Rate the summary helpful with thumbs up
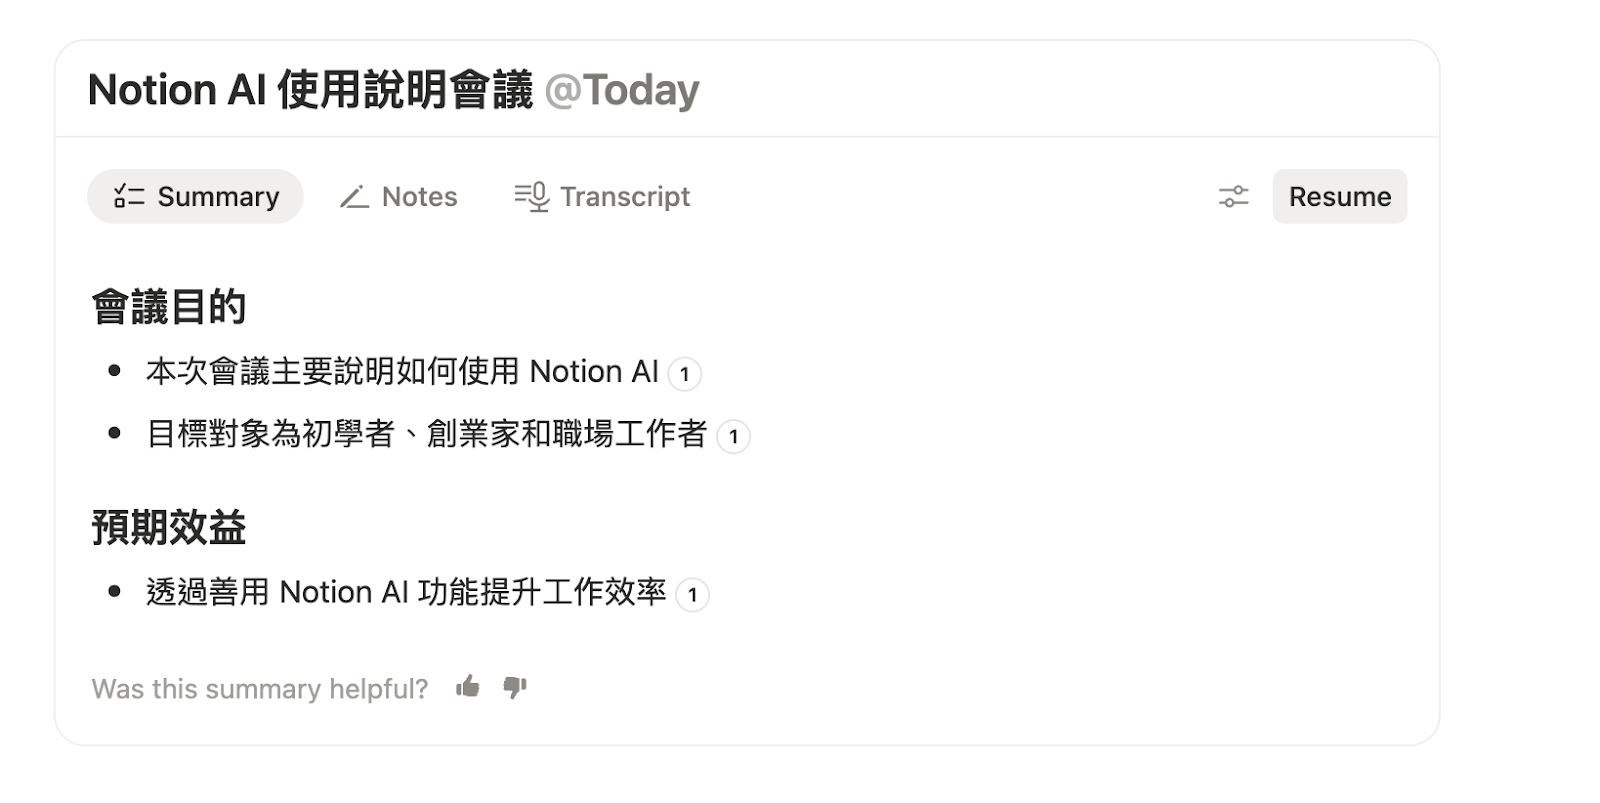The image size is (1600, 803). [x=467, y=687]
